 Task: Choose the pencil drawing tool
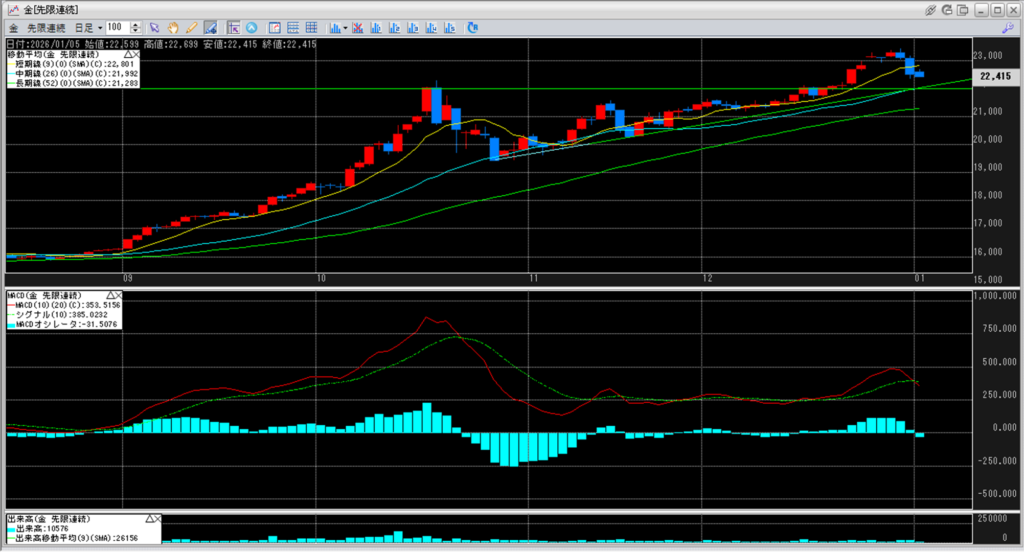pos(190,27)
